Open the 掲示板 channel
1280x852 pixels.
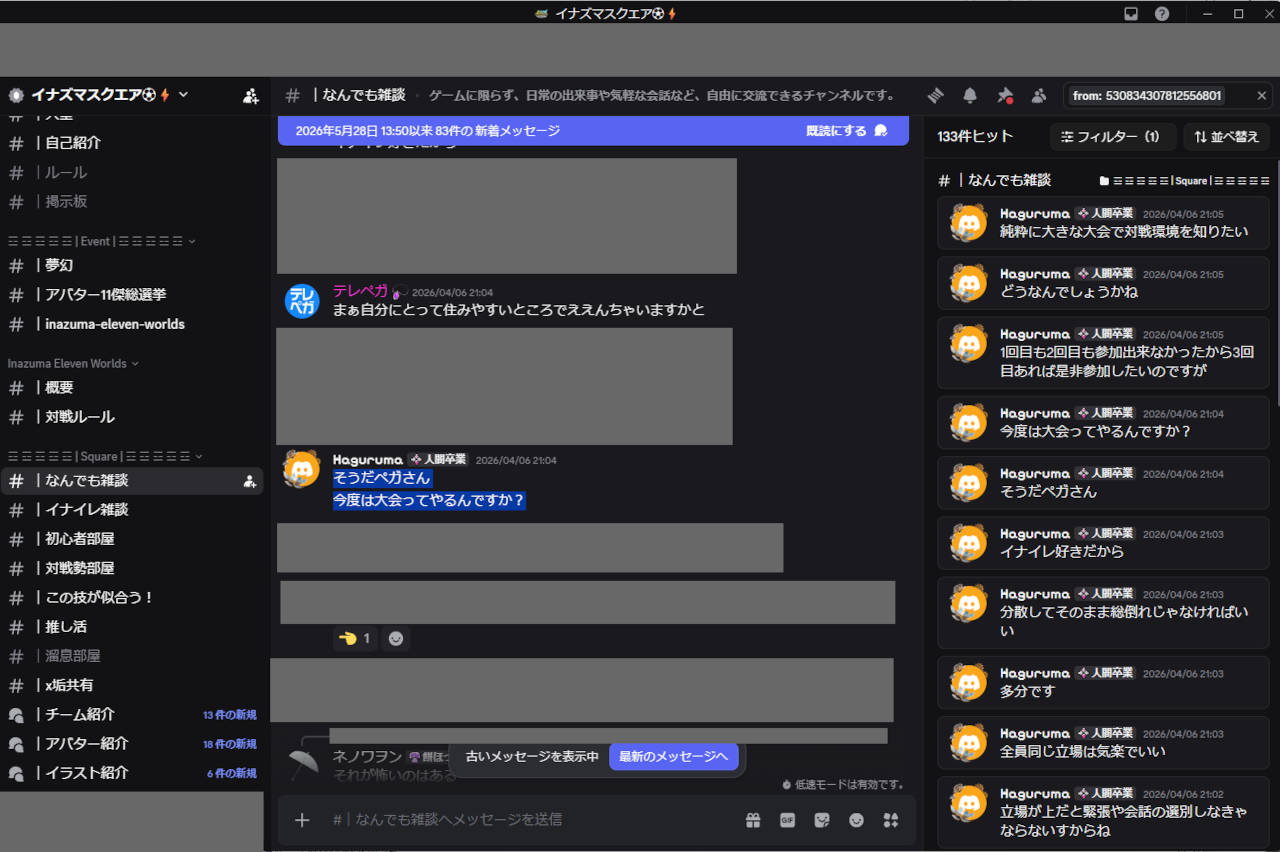coord(132,201)
